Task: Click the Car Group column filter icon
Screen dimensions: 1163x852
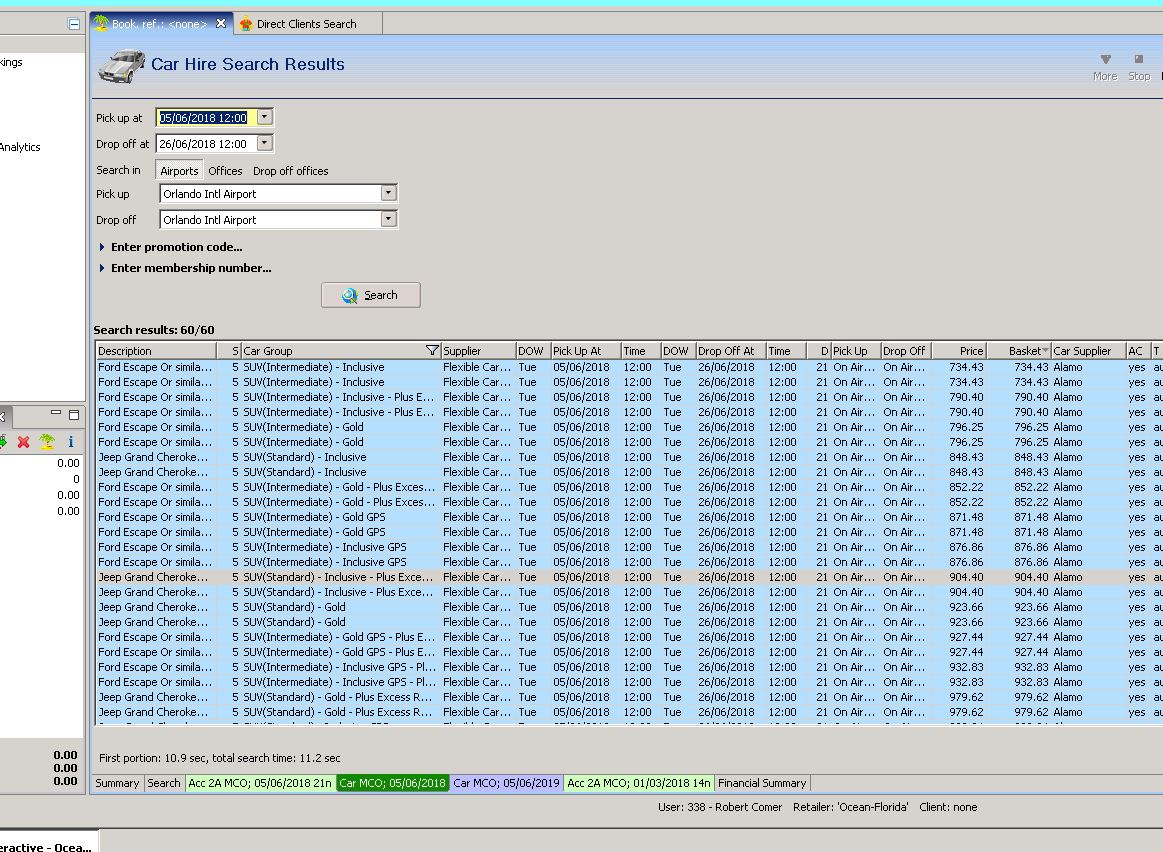Action: tap(432, 351)
